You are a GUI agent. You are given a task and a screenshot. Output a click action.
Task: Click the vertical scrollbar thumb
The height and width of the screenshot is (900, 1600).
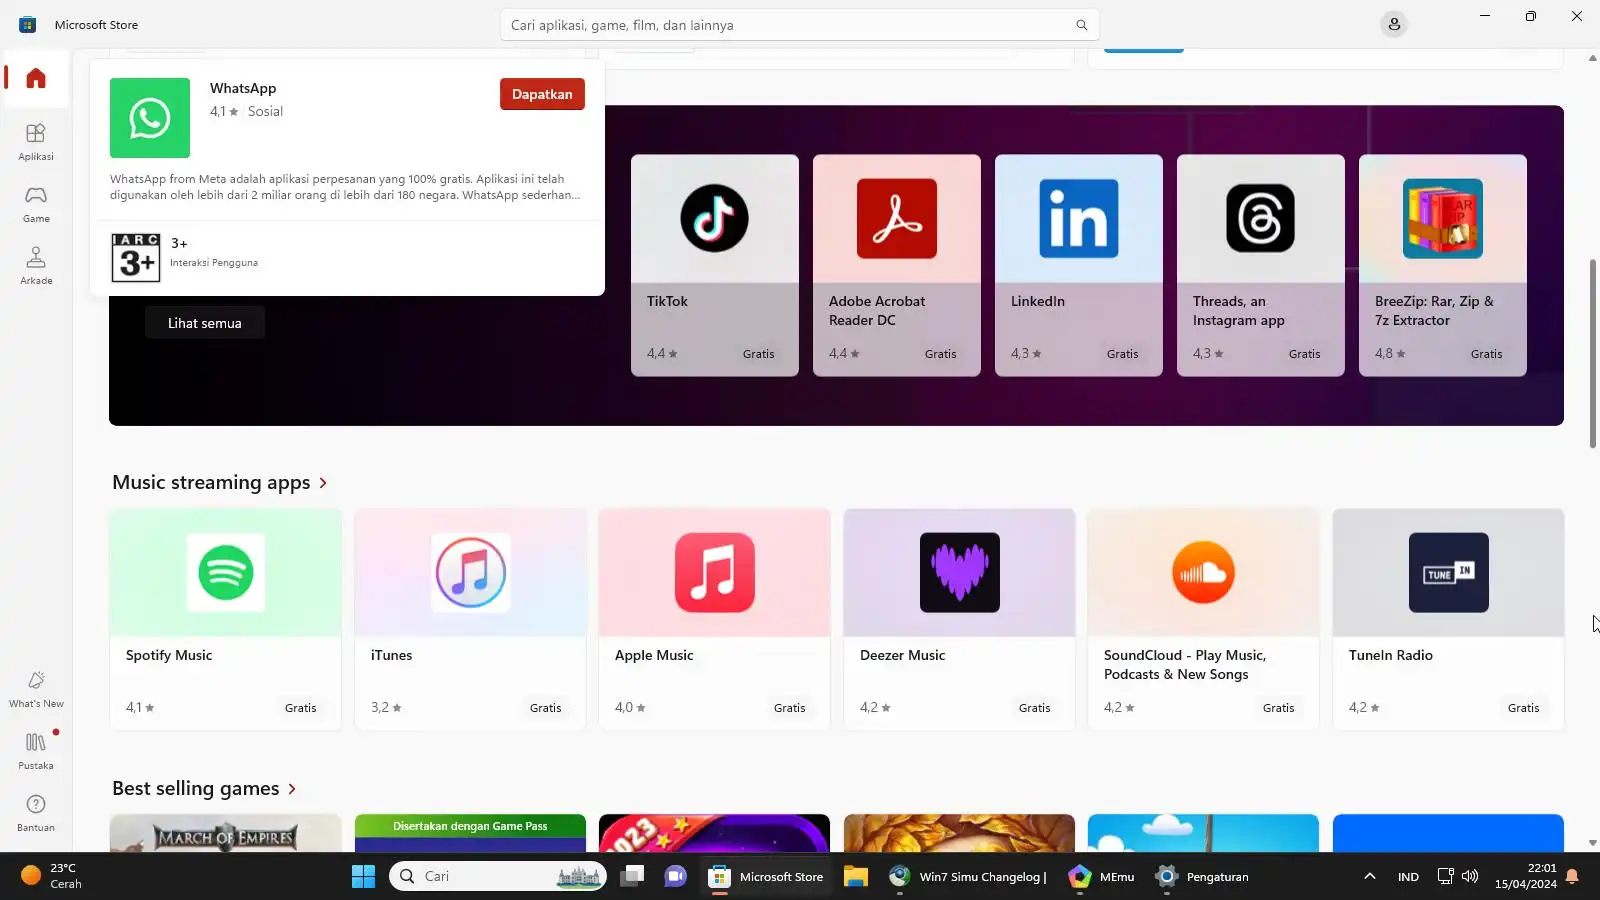[x=1593, y=353]
